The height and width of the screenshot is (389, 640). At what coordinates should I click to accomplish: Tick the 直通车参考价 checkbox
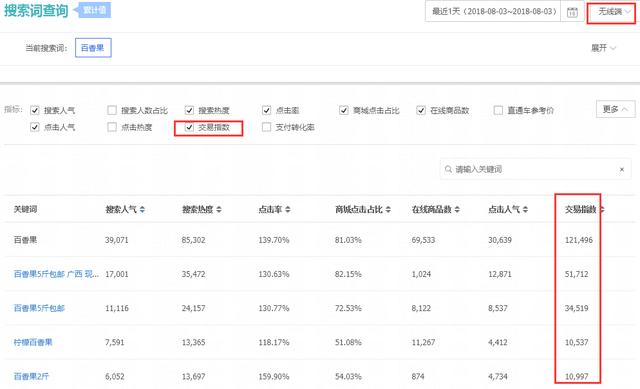[498, 110]
